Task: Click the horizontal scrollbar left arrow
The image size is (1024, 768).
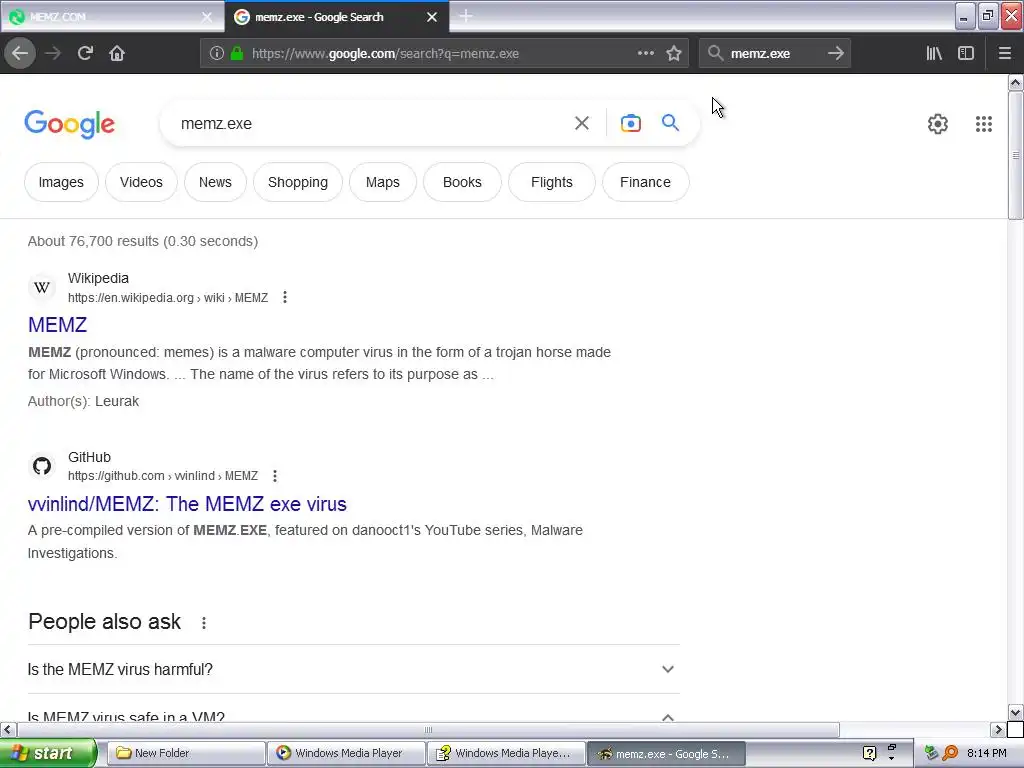Action: (8, 729)
